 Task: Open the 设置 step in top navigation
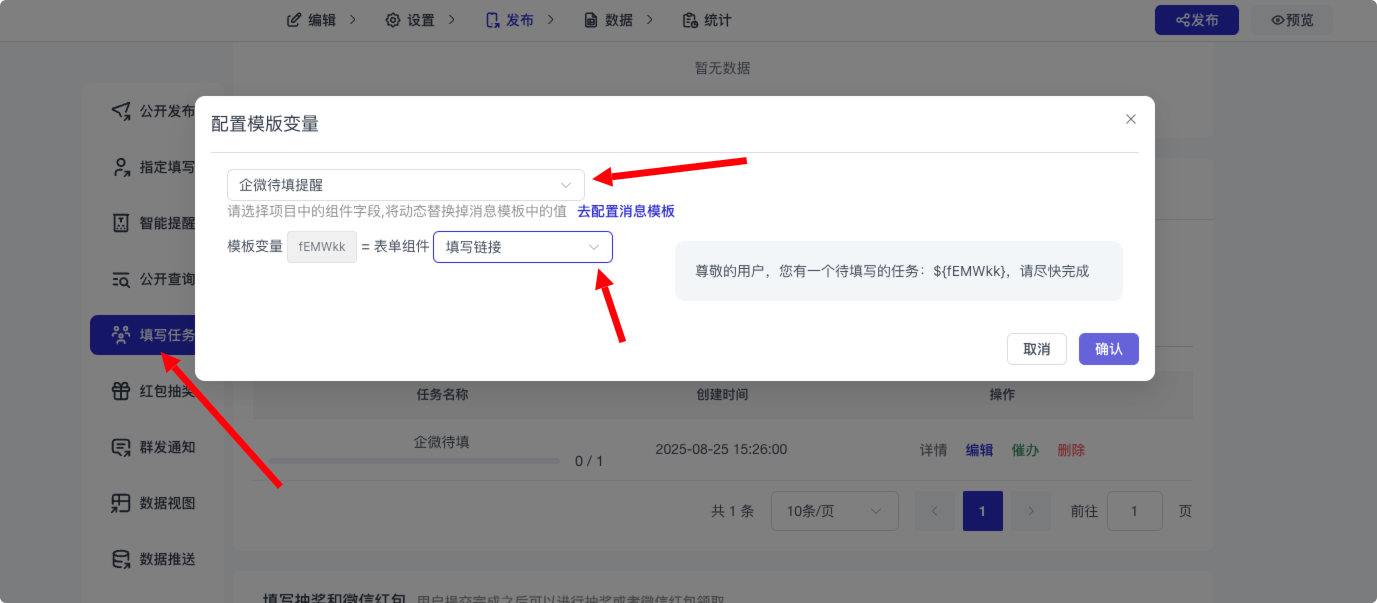(x=411, y=20)
